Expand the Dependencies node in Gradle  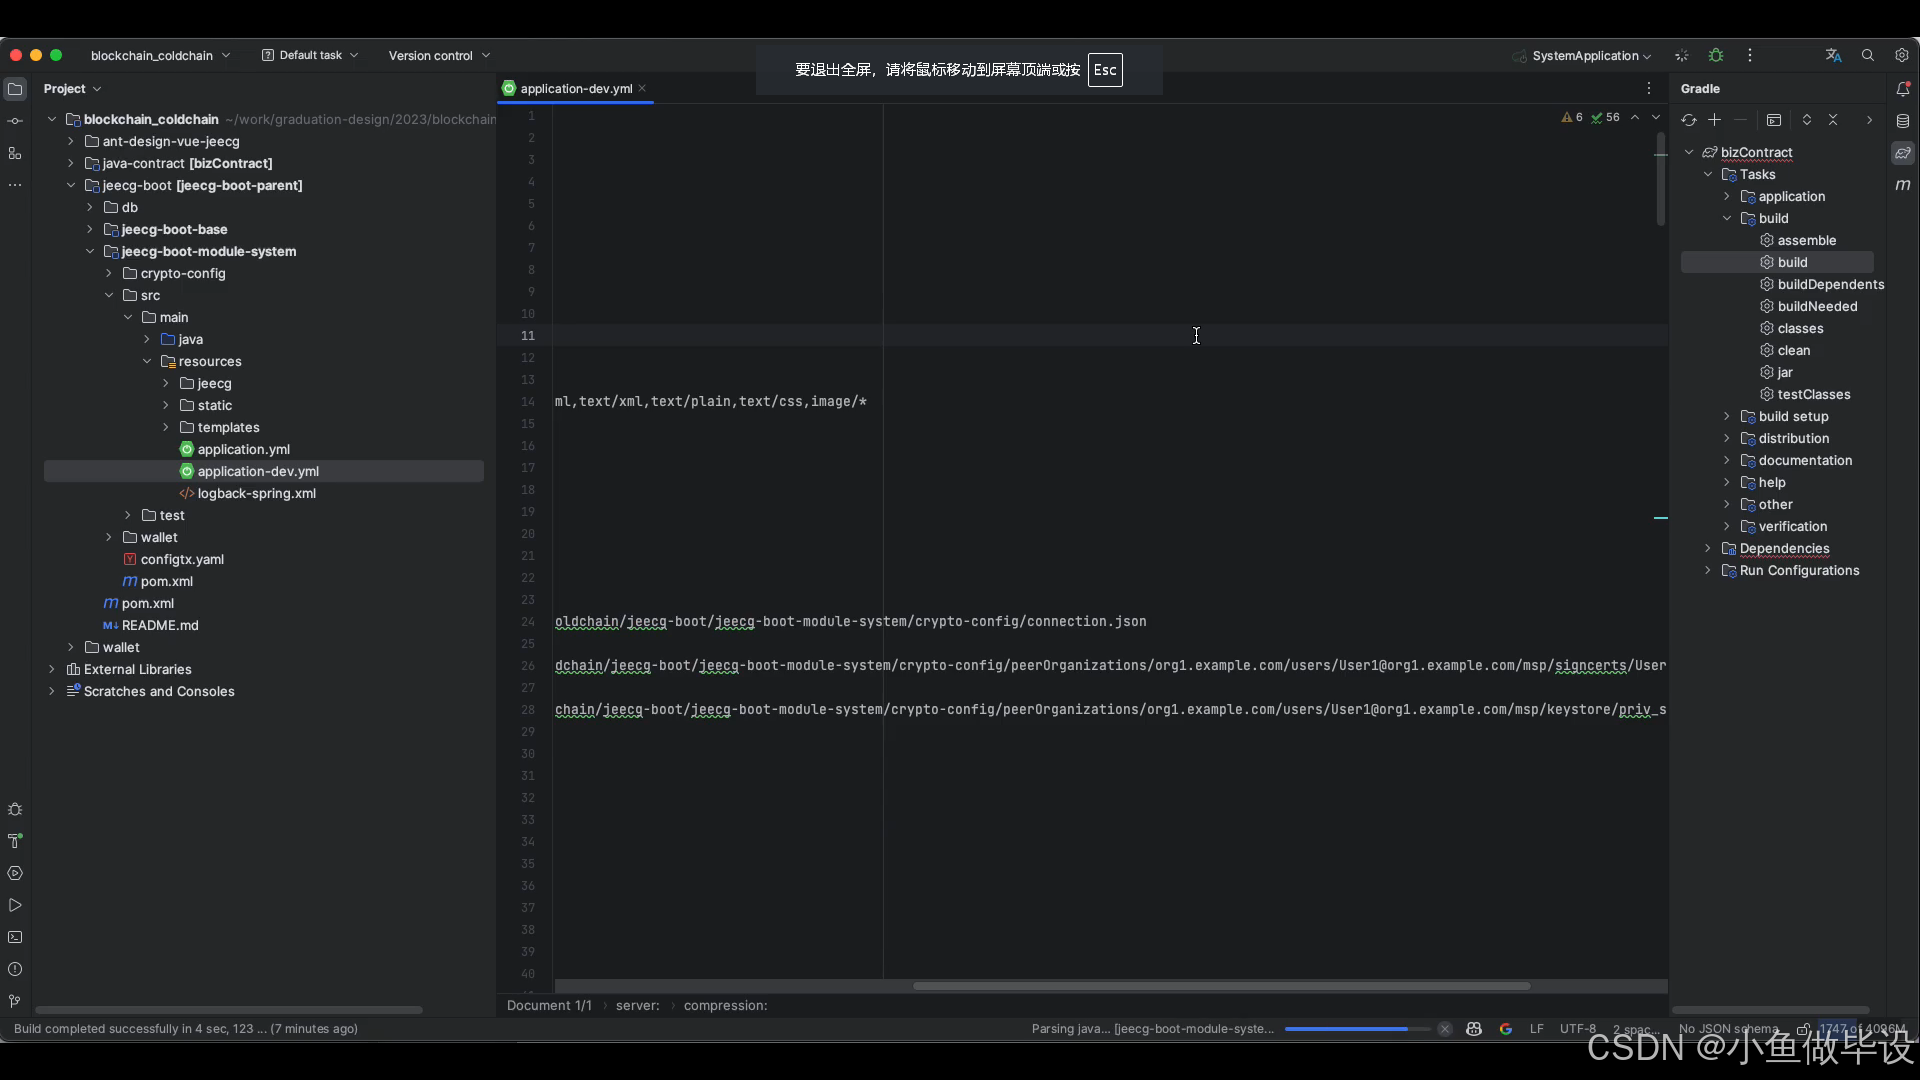click(1708, 548)
